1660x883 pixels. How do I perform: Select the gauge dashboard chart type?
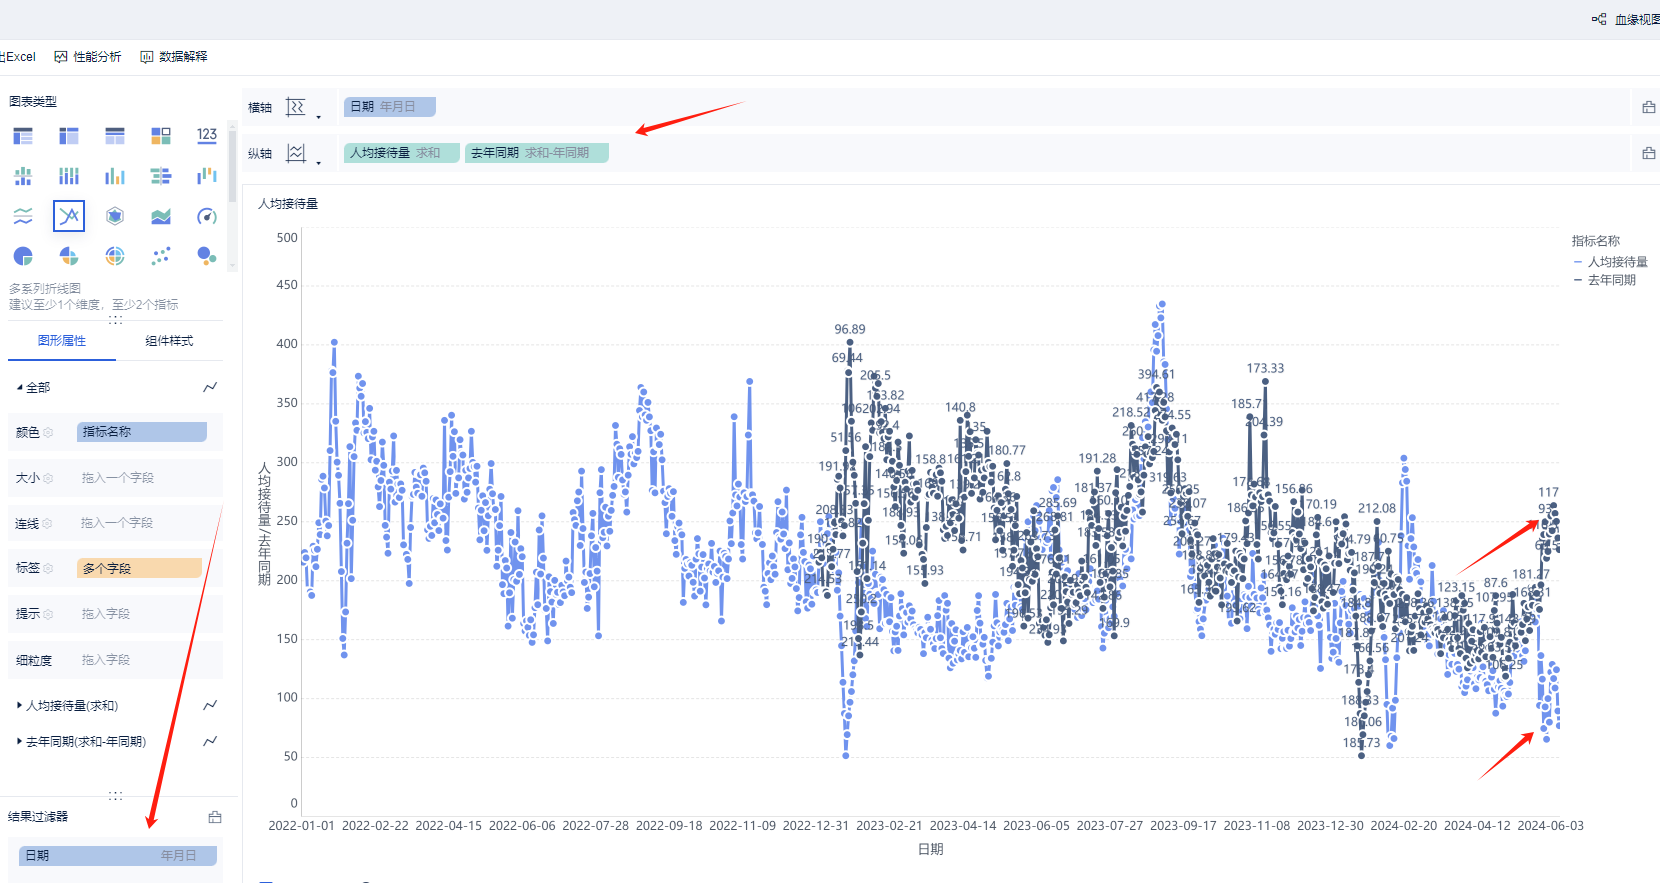207,216
